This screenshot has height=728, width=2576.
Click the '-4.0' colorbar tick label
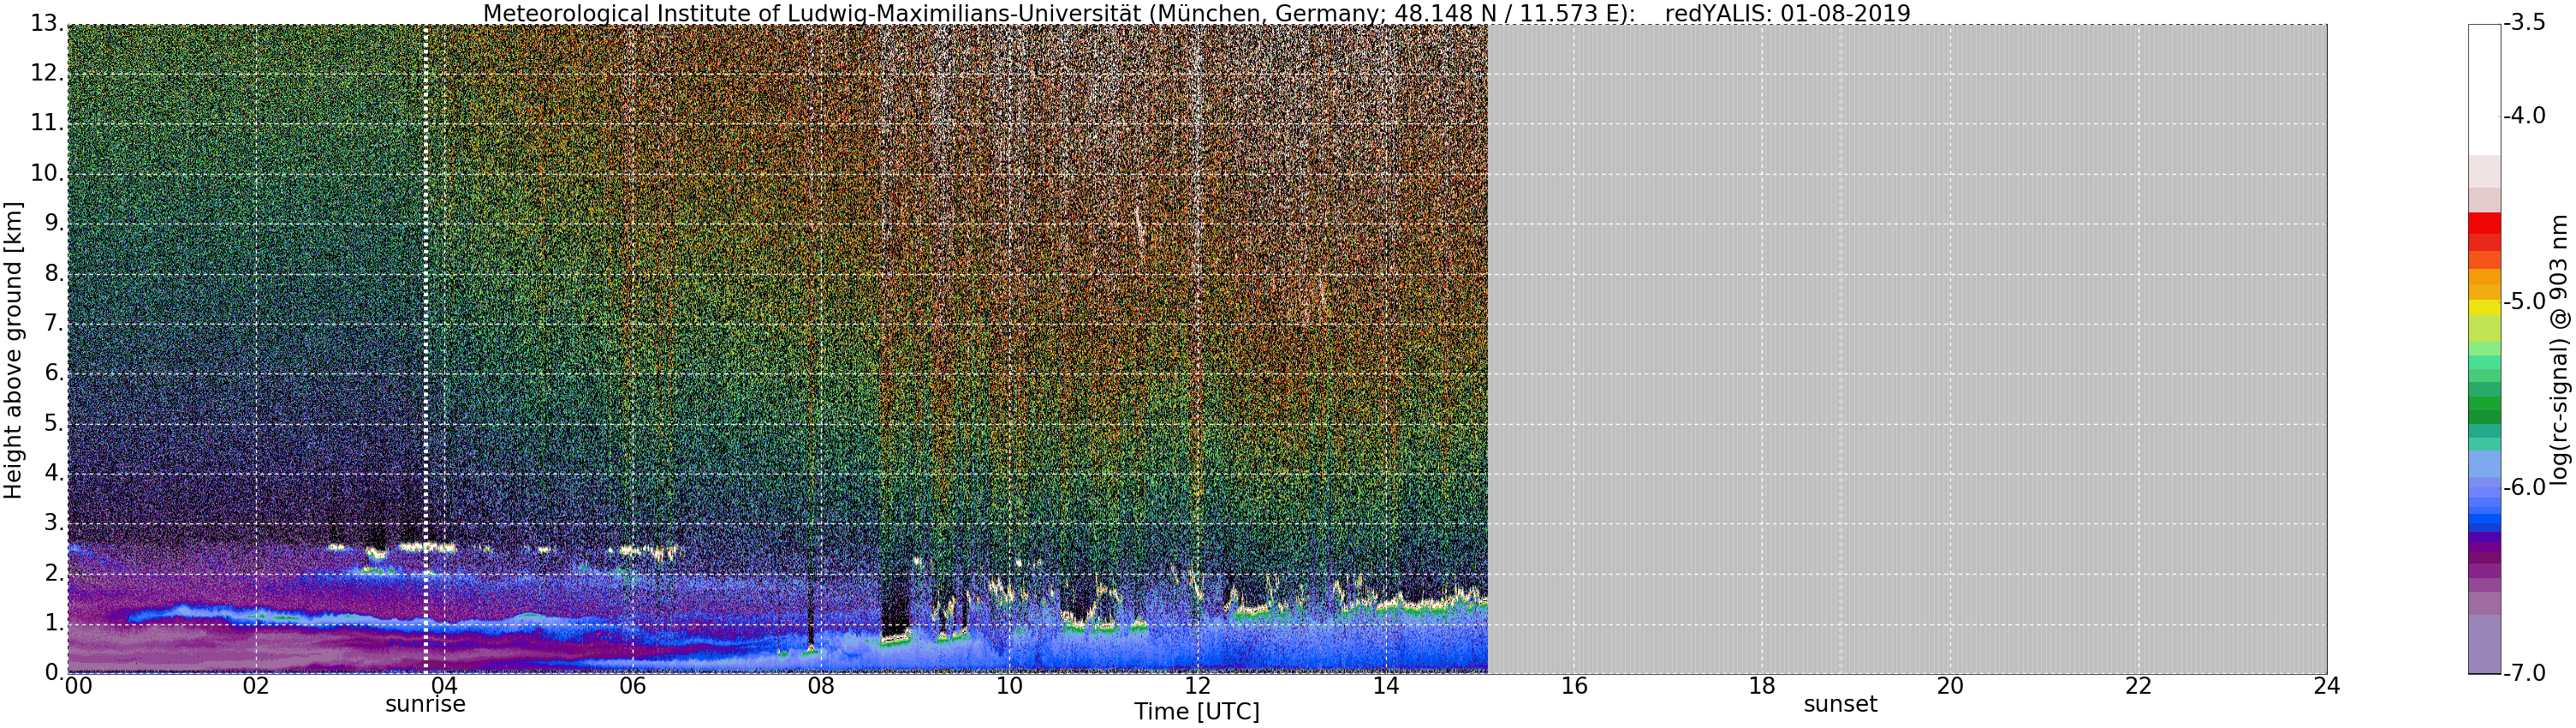[x=2525, y=115]
